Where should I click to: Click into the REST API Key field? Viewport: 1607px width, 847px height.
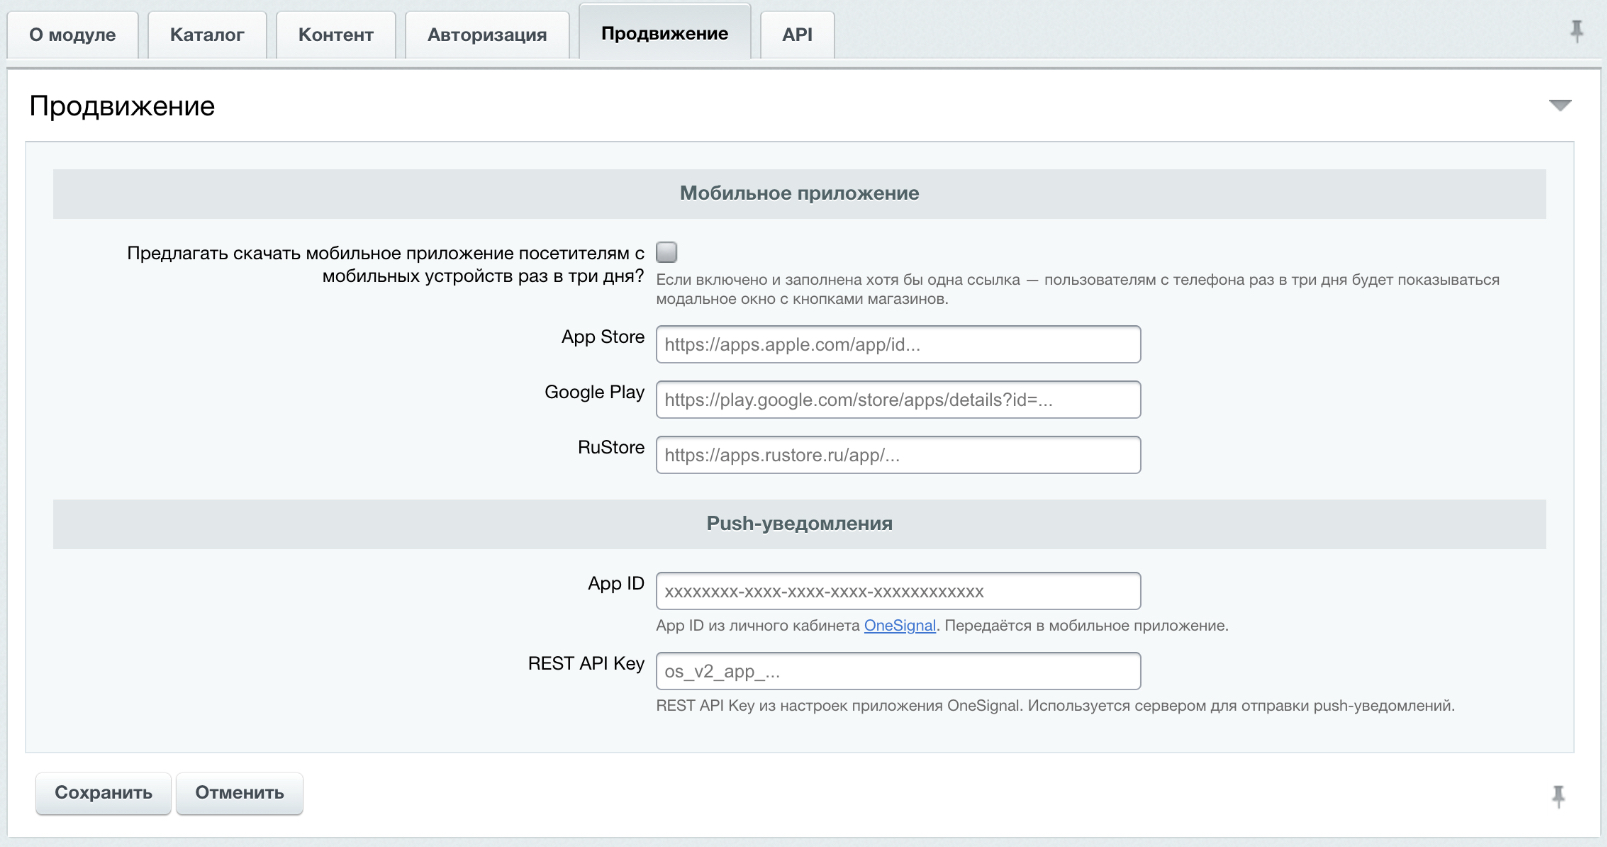(x=898, y=671)
